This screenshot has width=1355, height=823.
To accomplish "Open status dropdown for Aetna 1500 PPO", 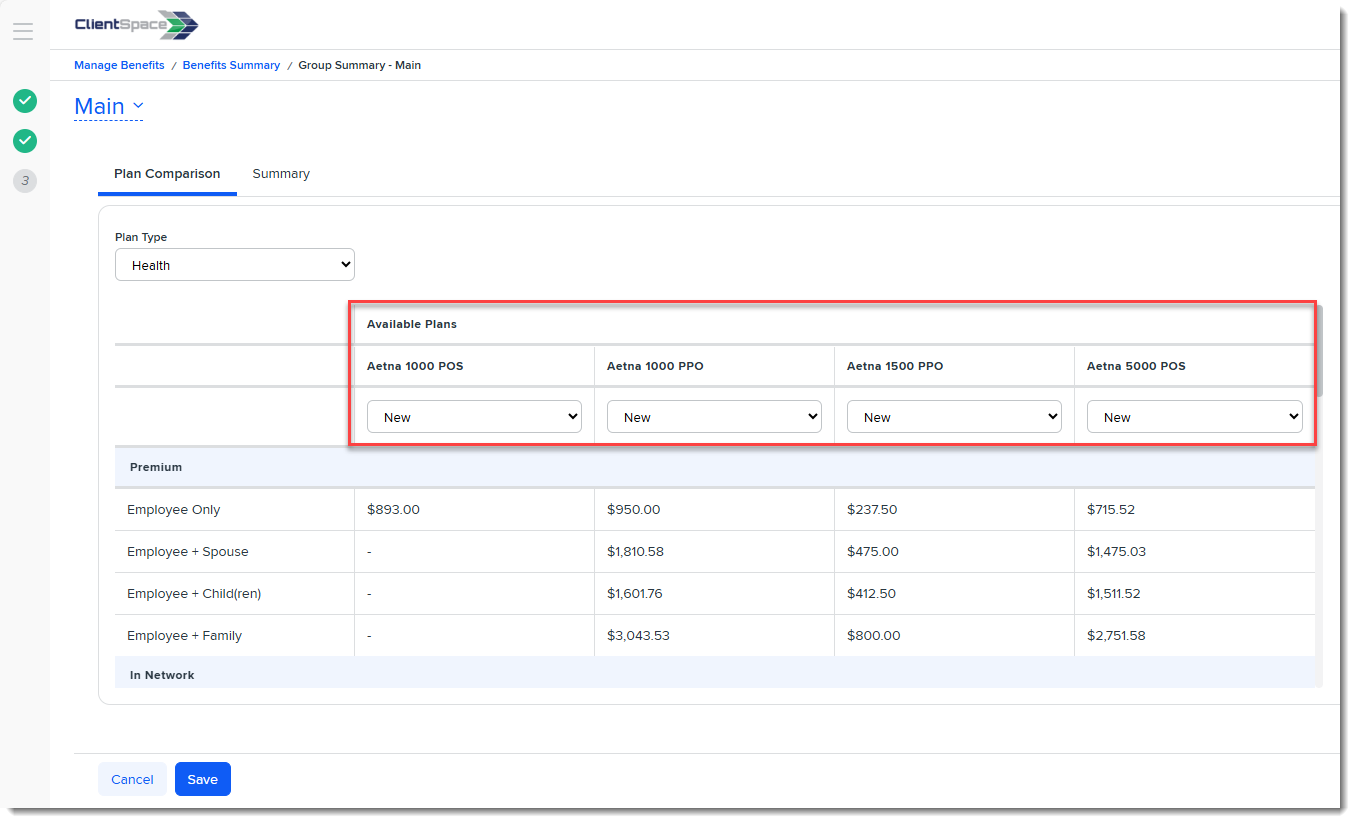I will point(954,417).
